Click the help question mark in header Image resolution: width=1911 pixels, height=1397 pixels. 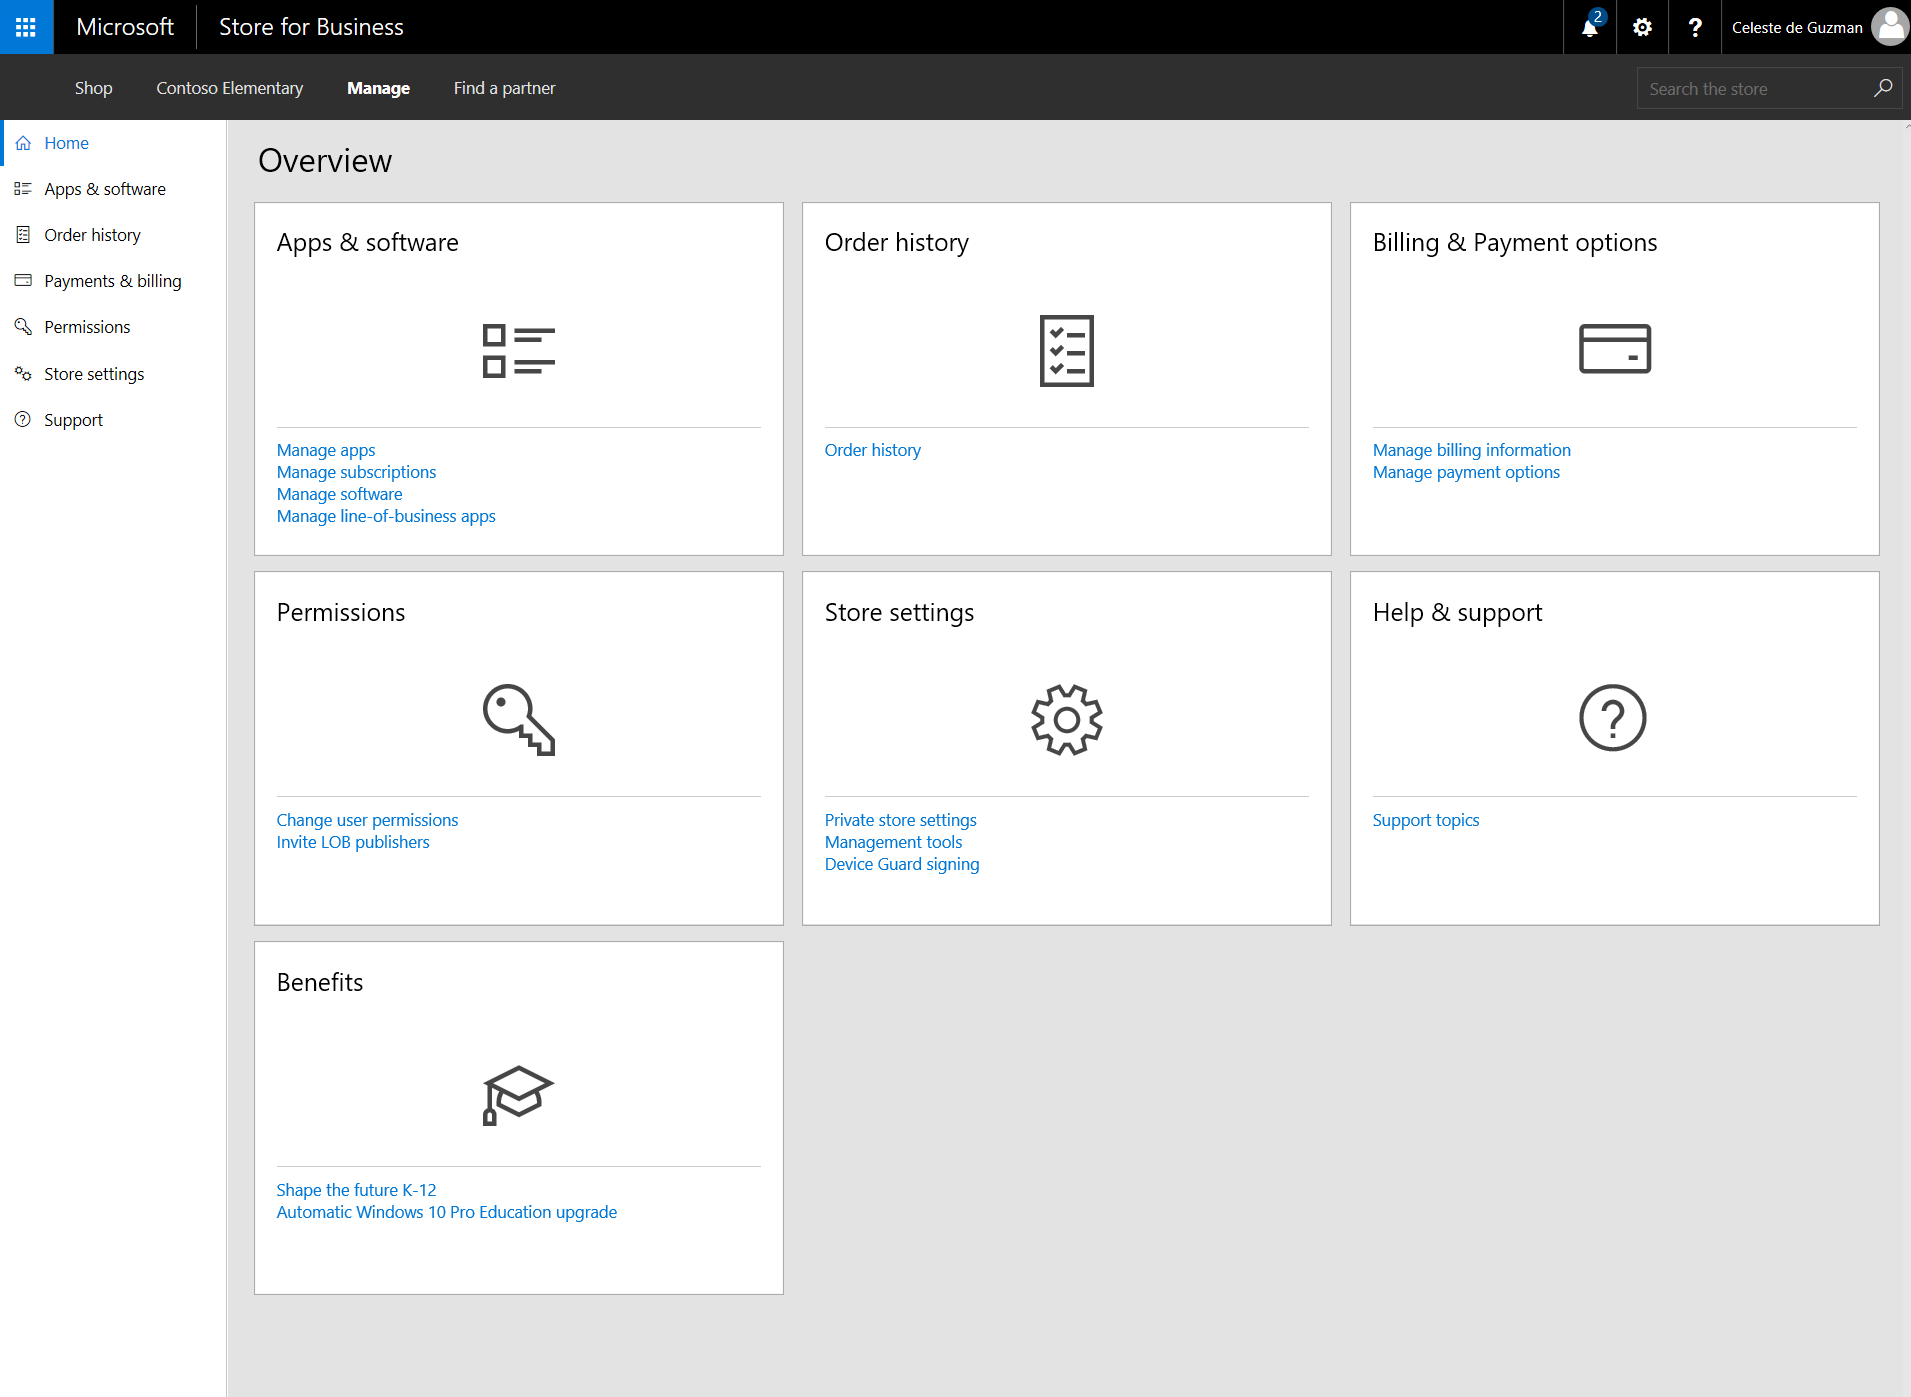coord(1695,27)
